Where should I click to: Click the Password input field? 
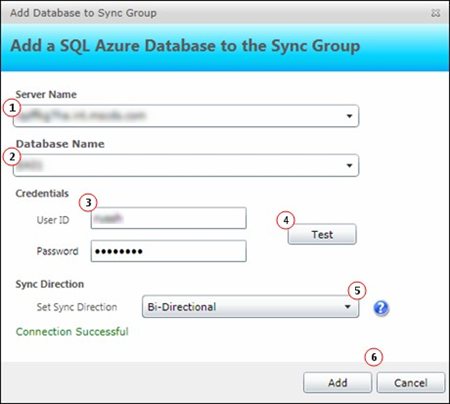(x=169, y=251)
